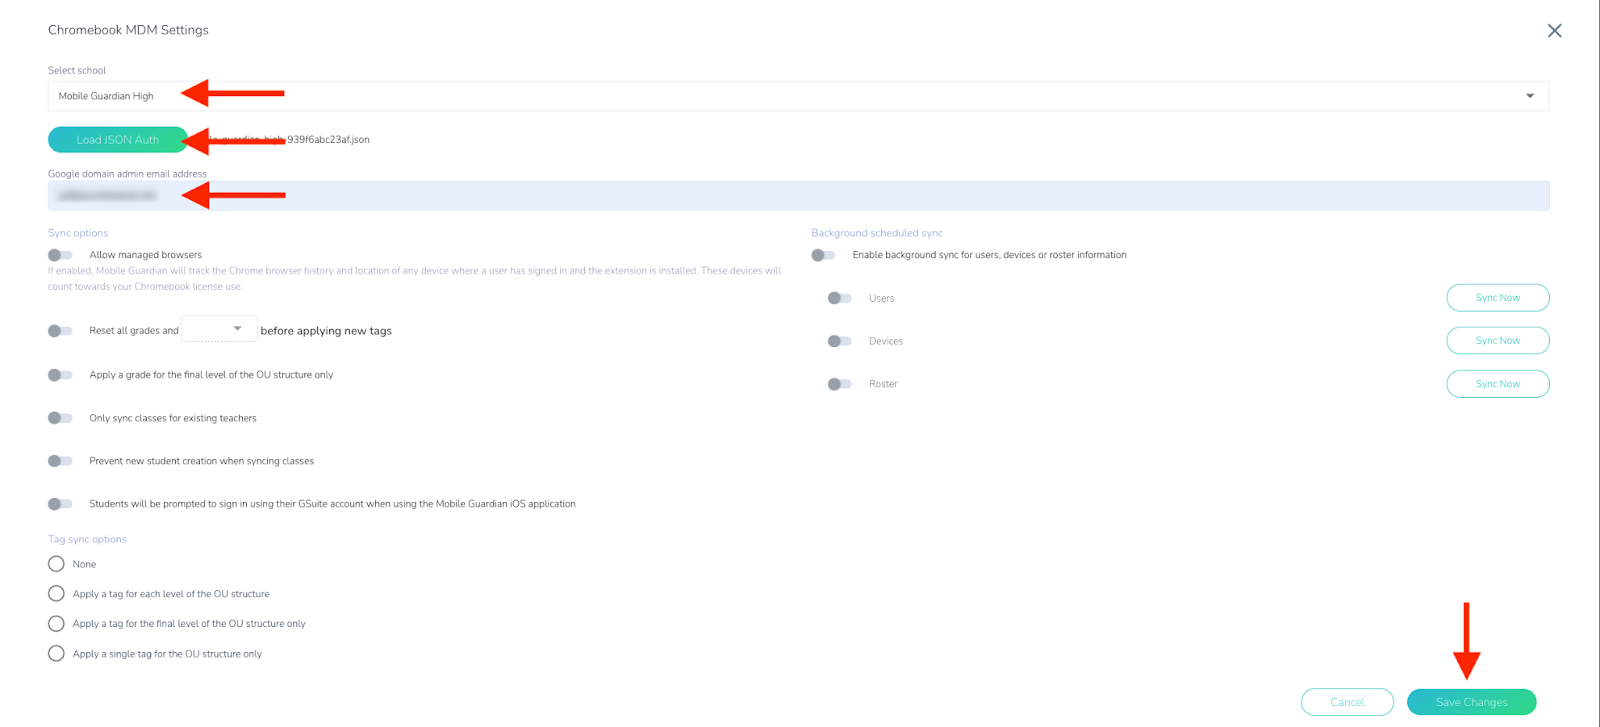This screenshot has width=1600, height=727.
Task: Toggle Allow managed browsers switch
Action: (x=60, y=255)
